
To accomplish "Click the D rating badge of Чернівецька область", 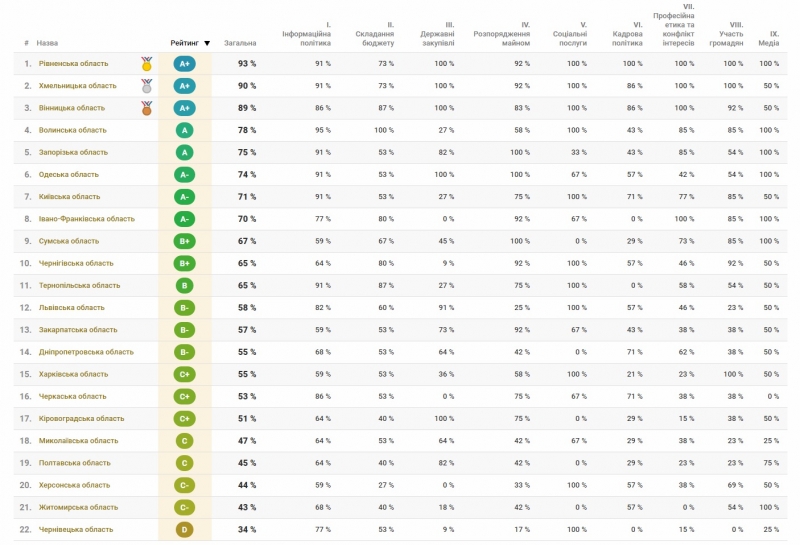I will coord(184,529).
